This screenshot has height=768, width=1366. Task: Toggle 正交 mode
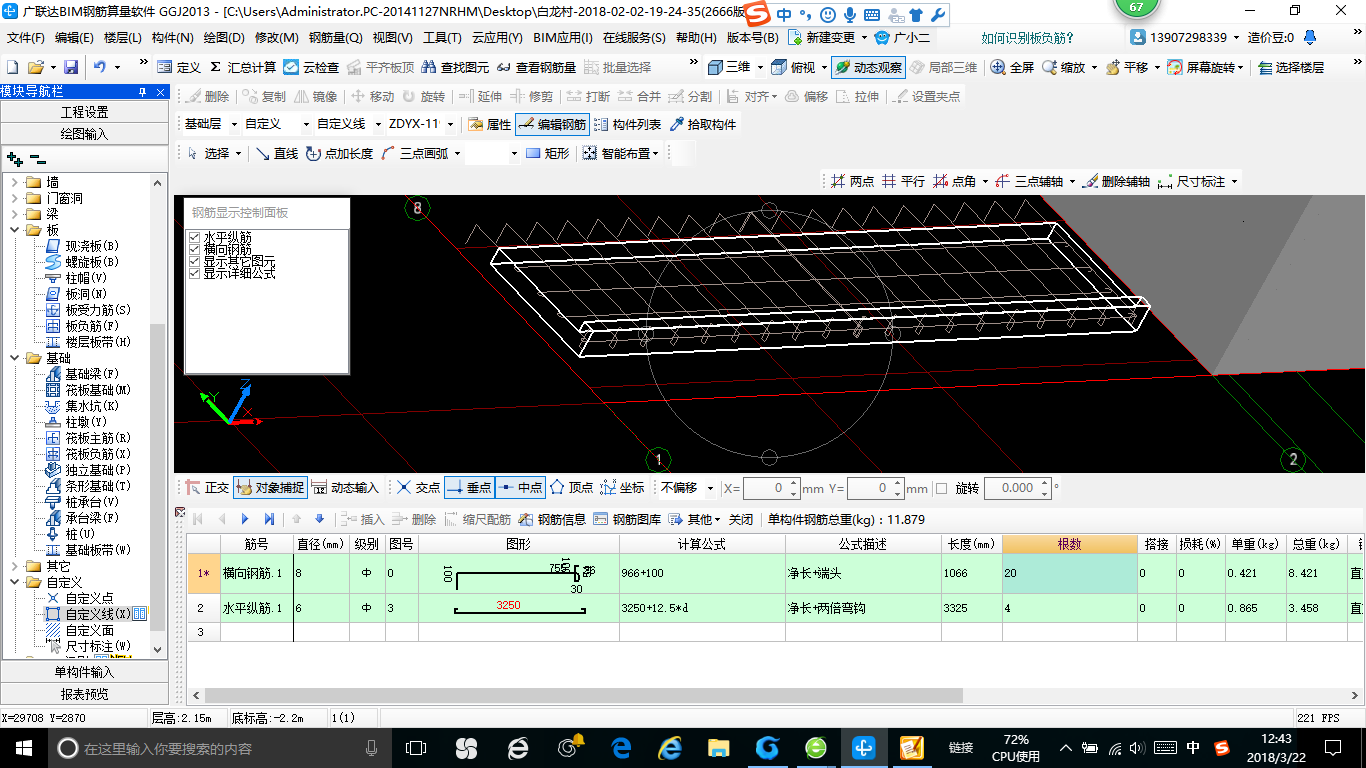[207, 488]
